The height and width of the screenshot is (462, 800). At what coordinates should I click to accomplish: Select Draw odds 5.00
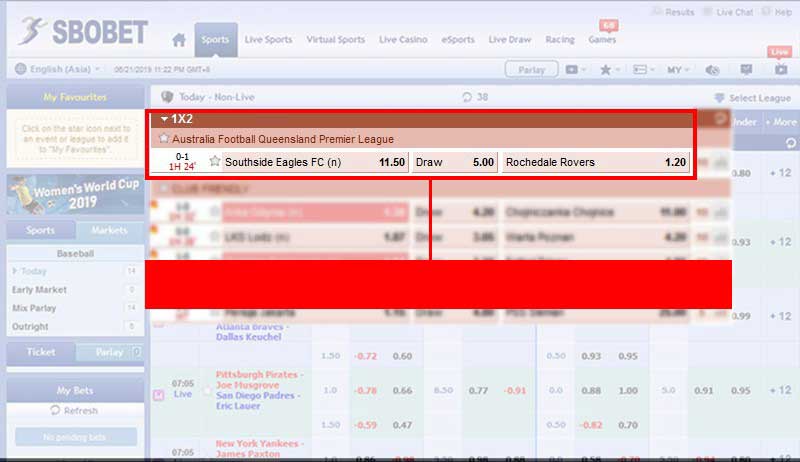click(455, 162)
